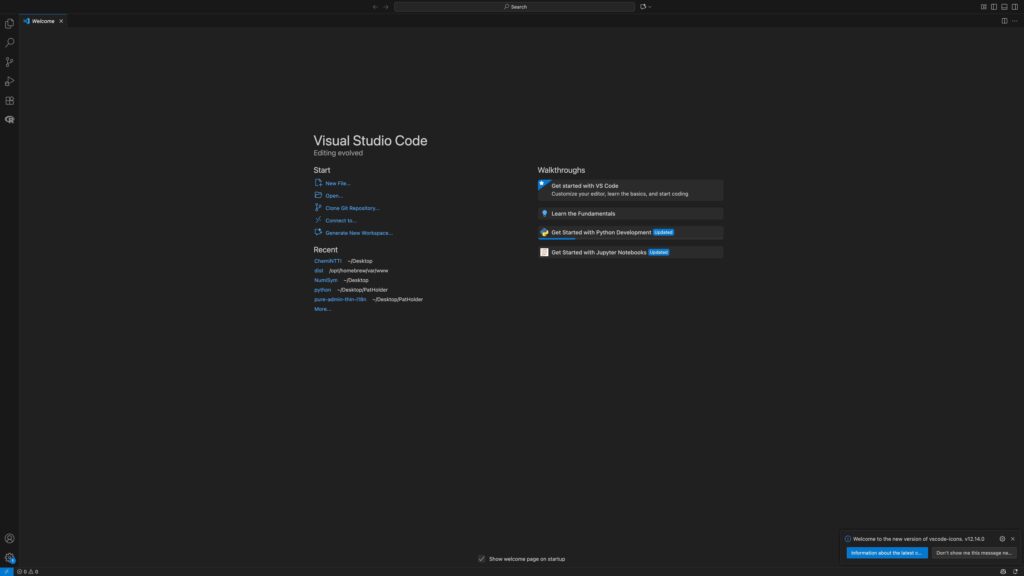Viewport: 1024px width, 576px height.
Task: Open the Extensions view
Action: 10,100
